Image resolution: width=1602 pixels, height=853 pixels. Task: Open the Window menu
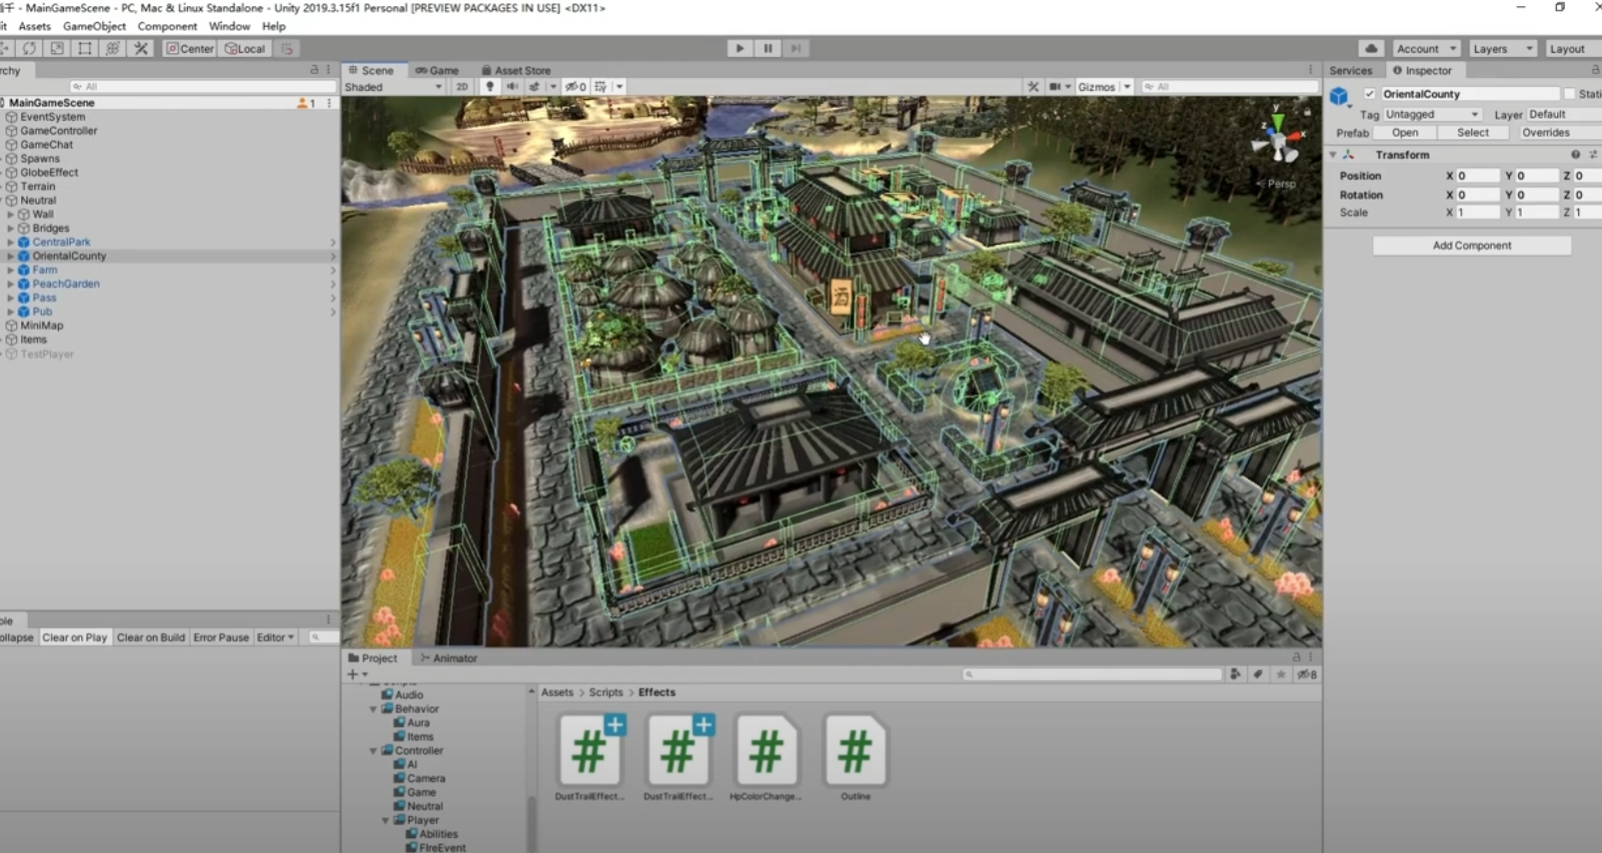coord(229,26)
